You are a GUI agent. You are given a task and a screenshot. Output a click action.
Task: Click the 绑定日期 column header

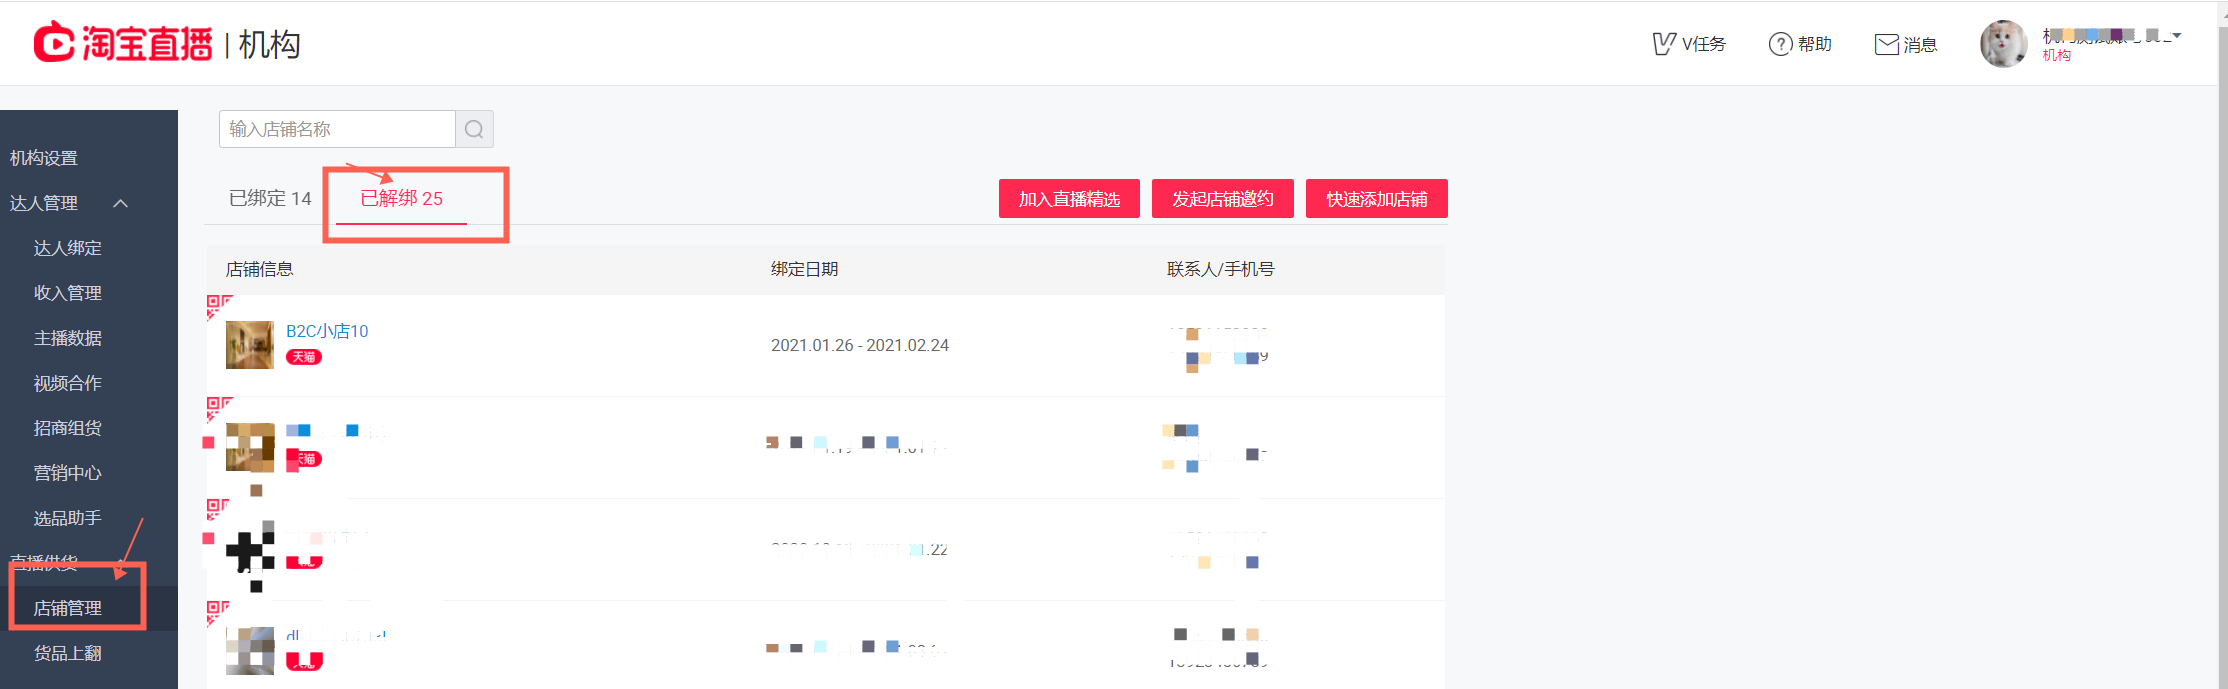tap(805, 269)
